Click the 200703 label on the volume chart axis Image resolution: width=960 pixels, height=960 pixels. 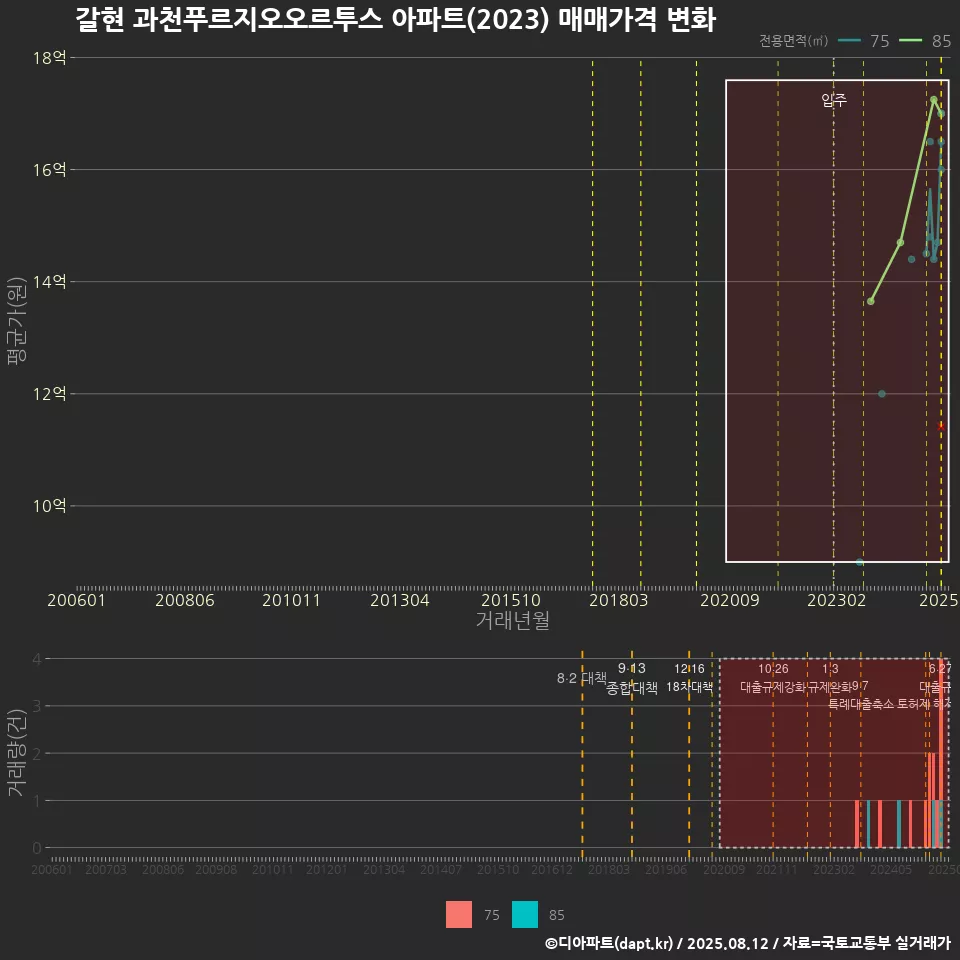106,869
